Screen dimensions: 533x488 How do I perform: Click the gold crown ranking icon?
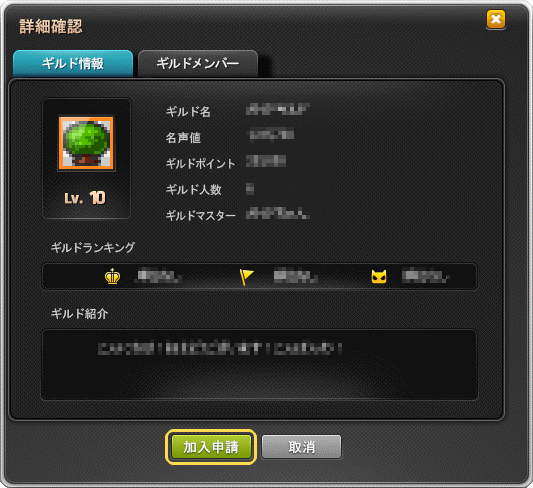113,276
